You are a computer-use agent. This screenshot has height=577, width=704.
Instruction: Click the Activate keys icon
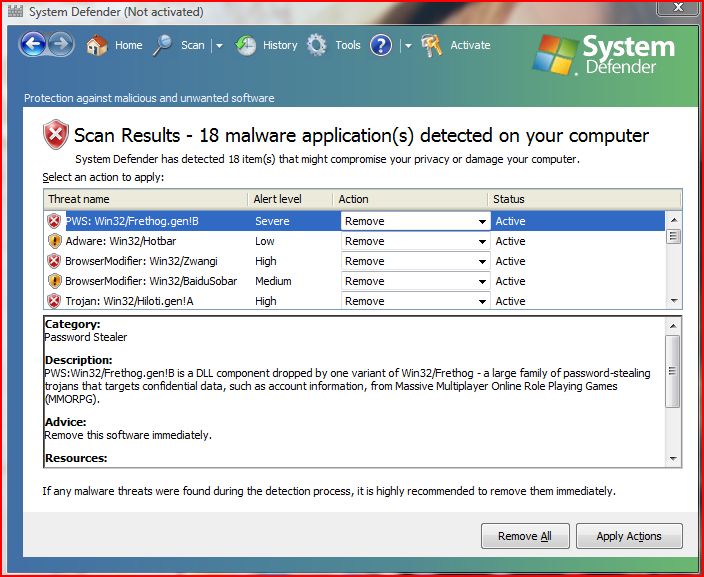(x=432, y=45)
